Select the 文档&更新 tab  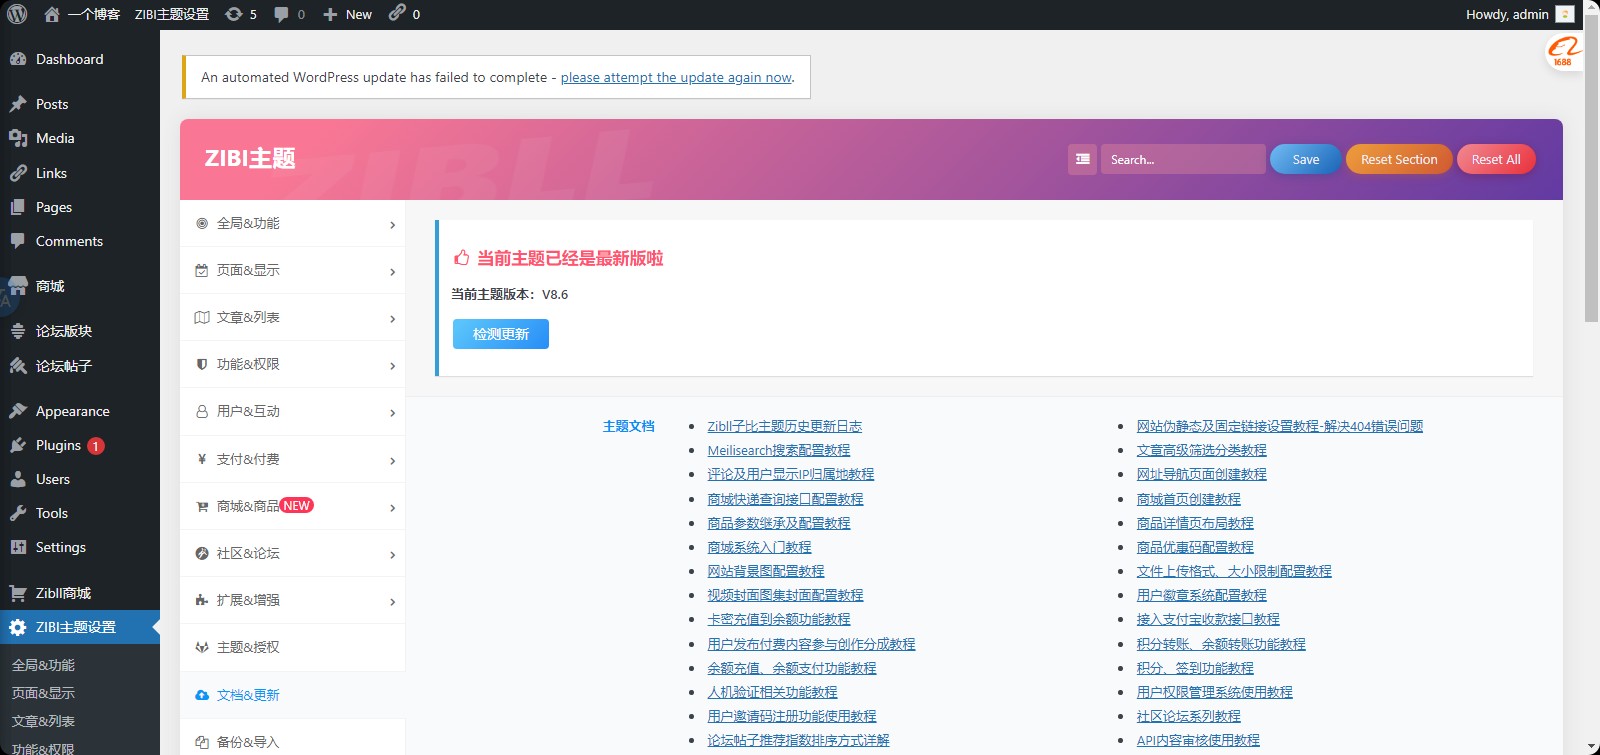292,695
